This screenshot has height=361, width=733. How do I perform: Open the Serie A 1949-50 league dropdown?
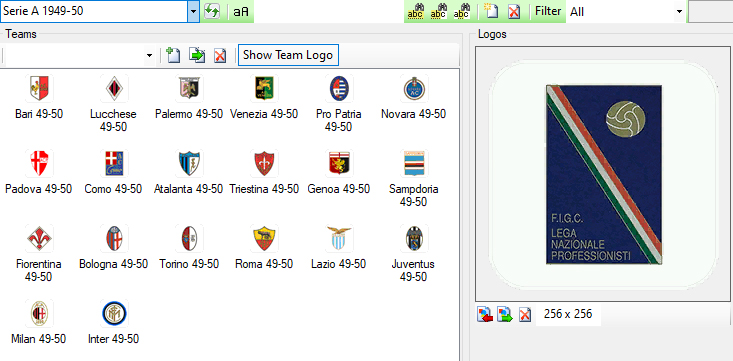194,11
